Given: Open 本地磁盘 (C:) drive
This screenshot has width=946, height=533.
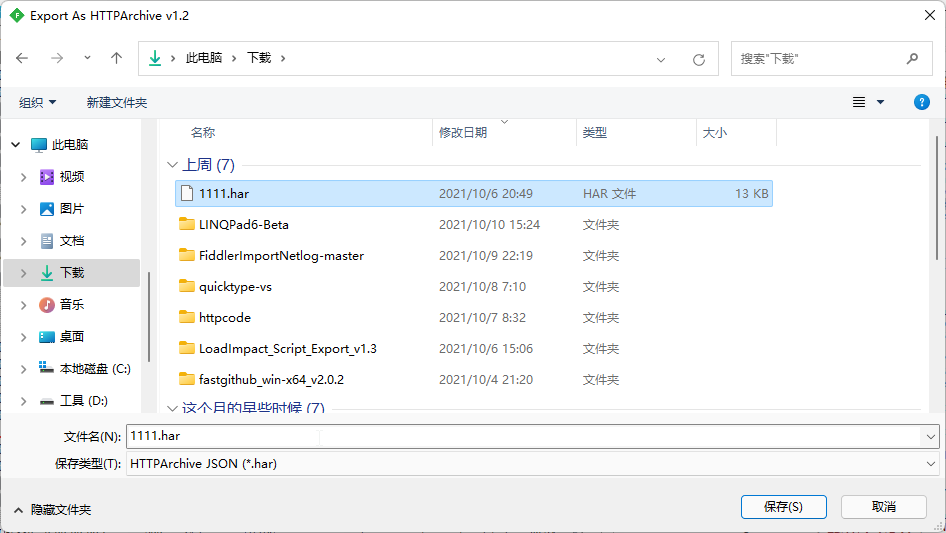Looking at the screenshot, I should 95,369.
